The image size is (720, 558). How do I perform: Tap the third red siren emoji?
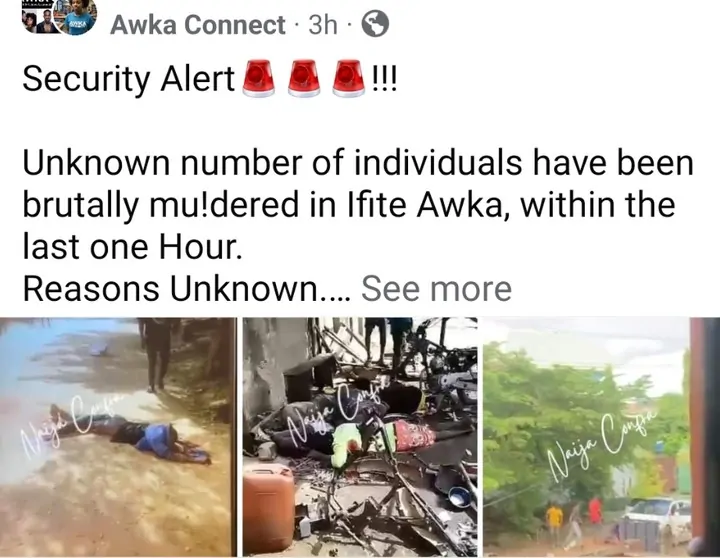[x=349, y=78]
